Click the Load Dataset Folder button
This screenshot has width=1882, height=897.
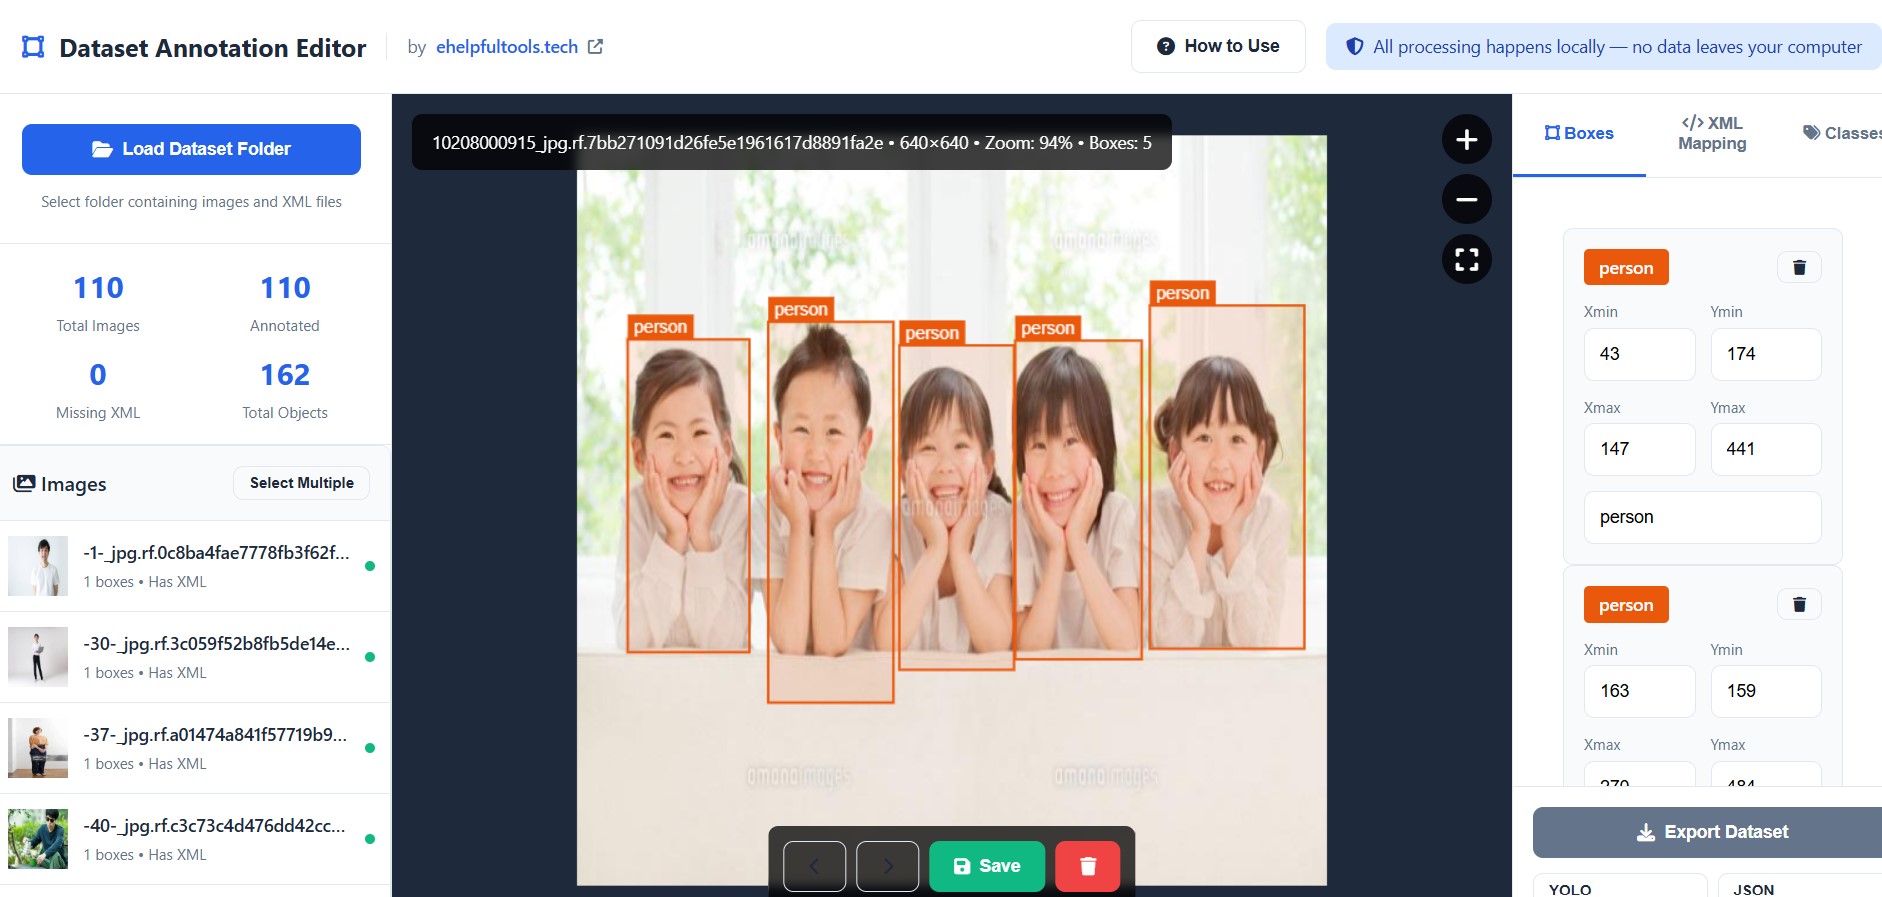click(x=191, y=149)
